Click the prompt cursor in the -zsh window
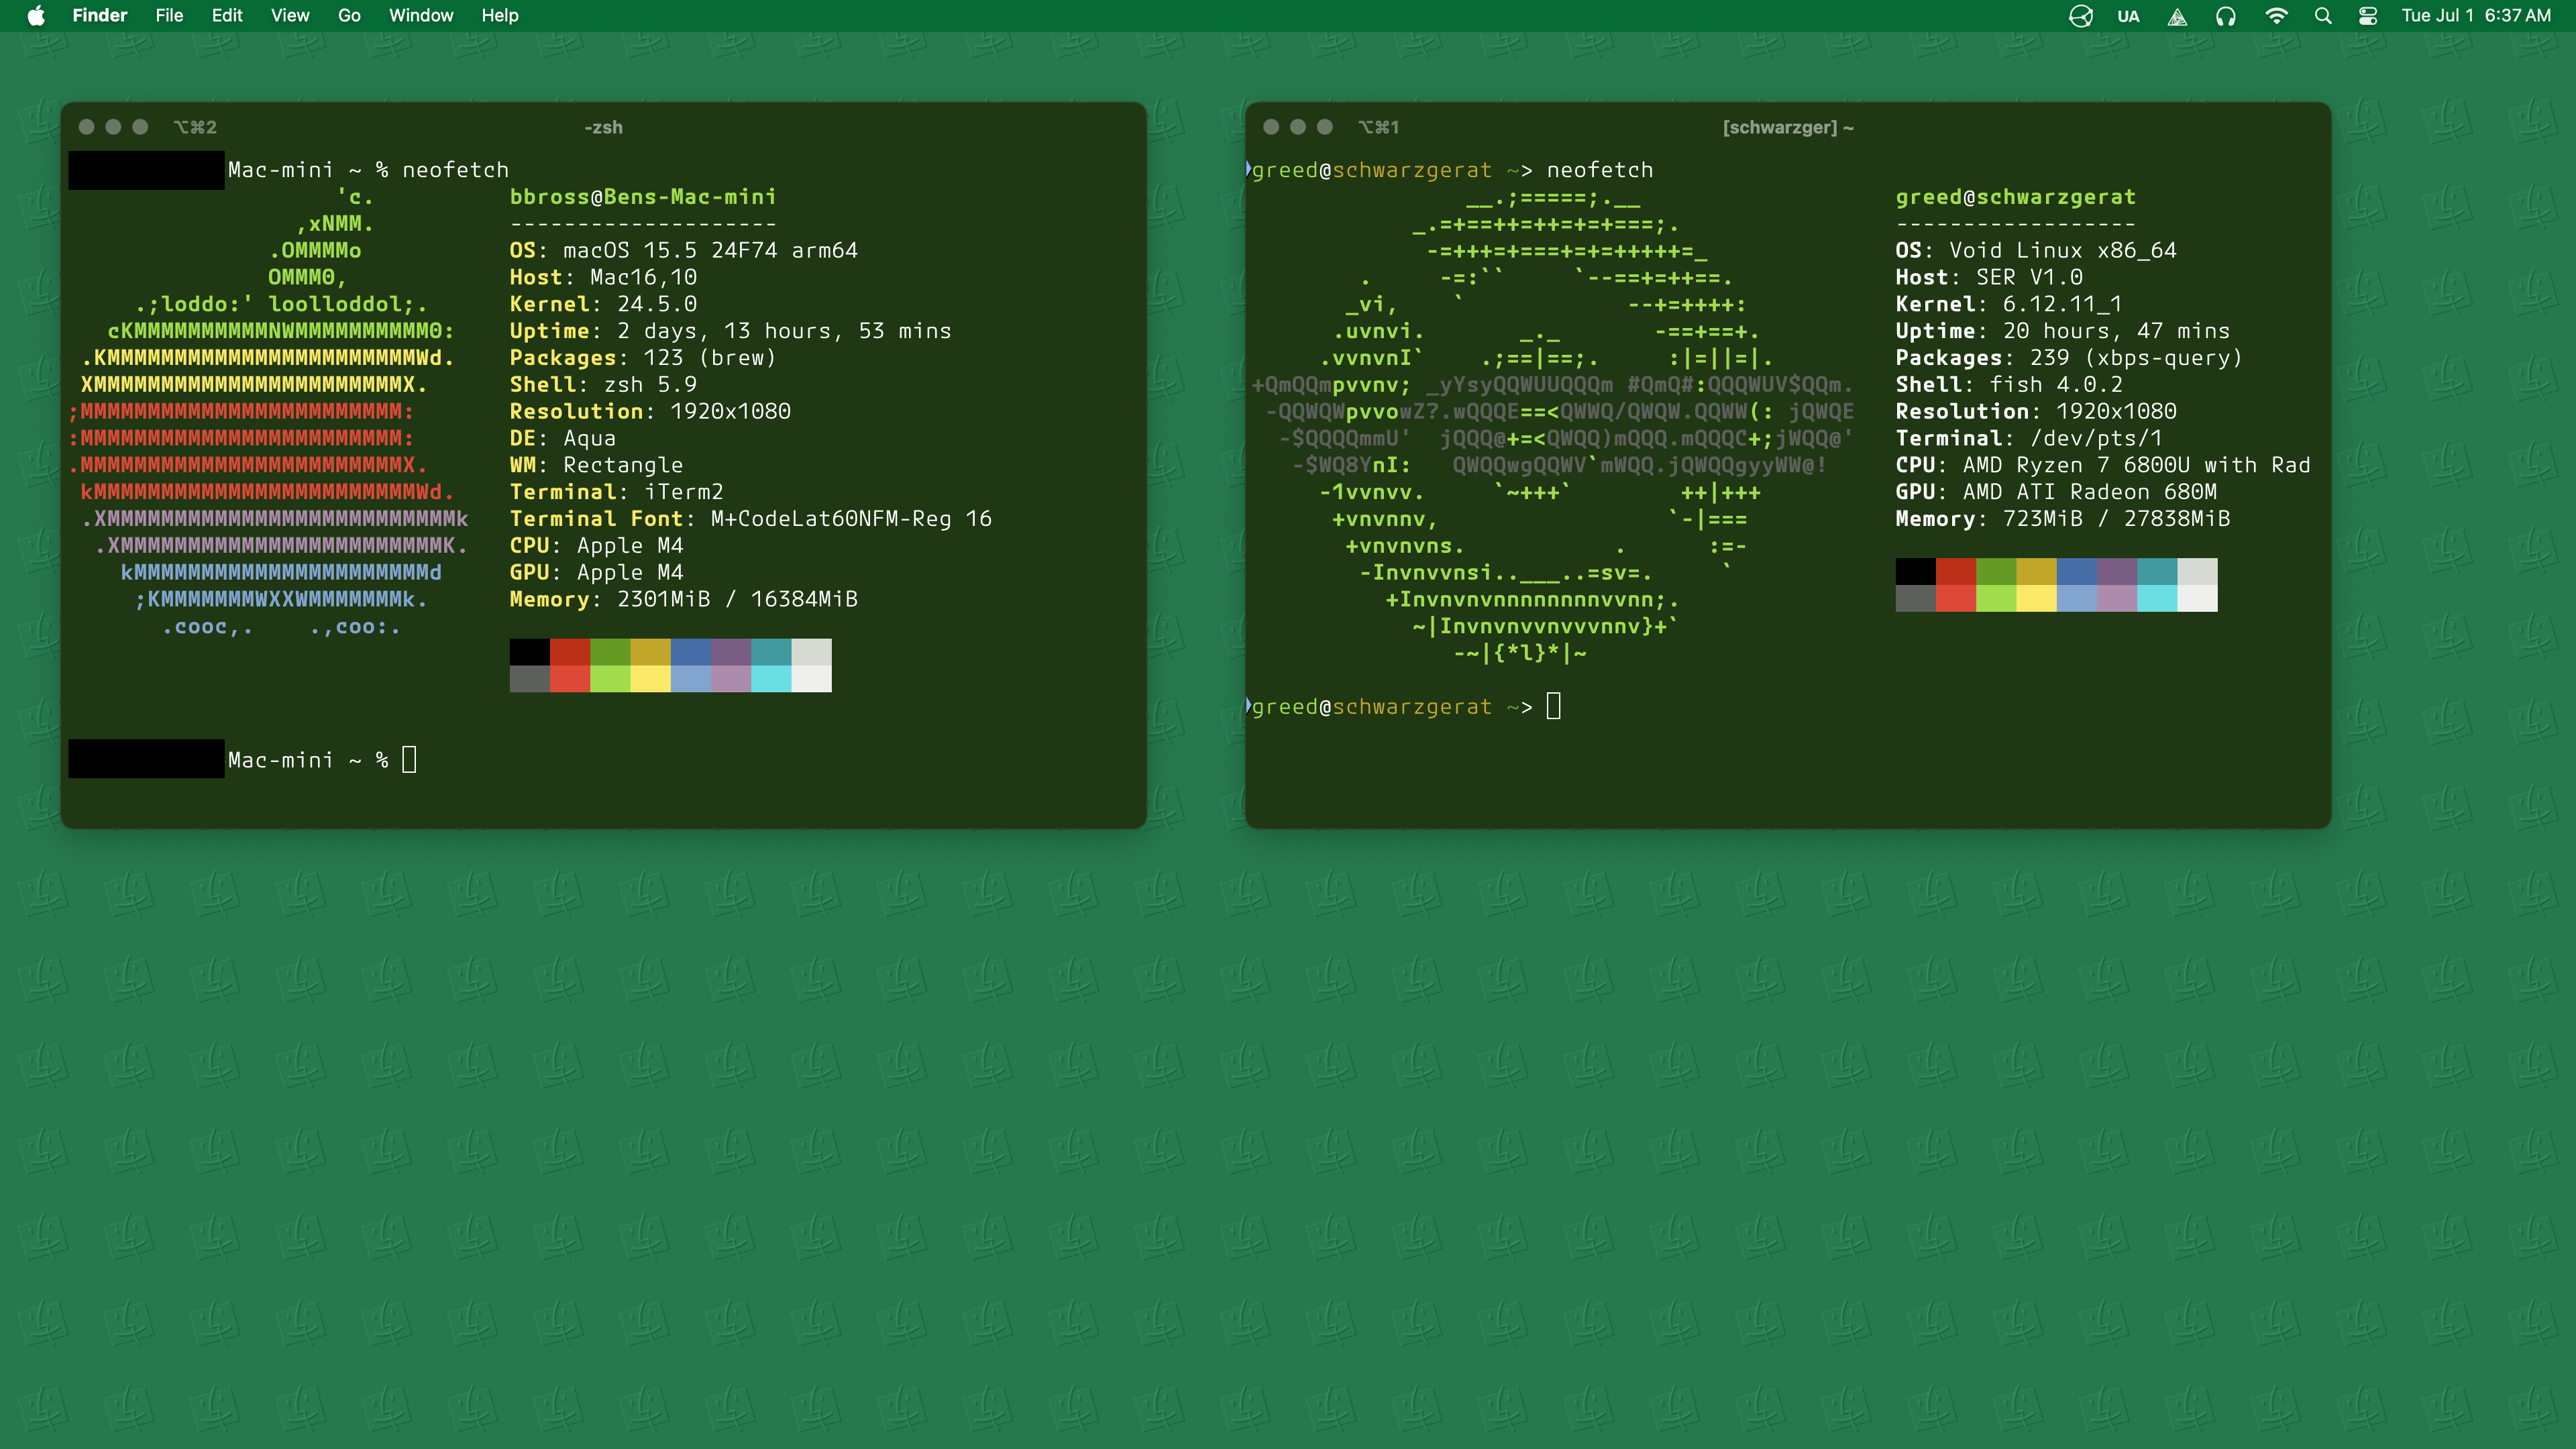This screenshot has width=2576, height=1449. point(409,760)
